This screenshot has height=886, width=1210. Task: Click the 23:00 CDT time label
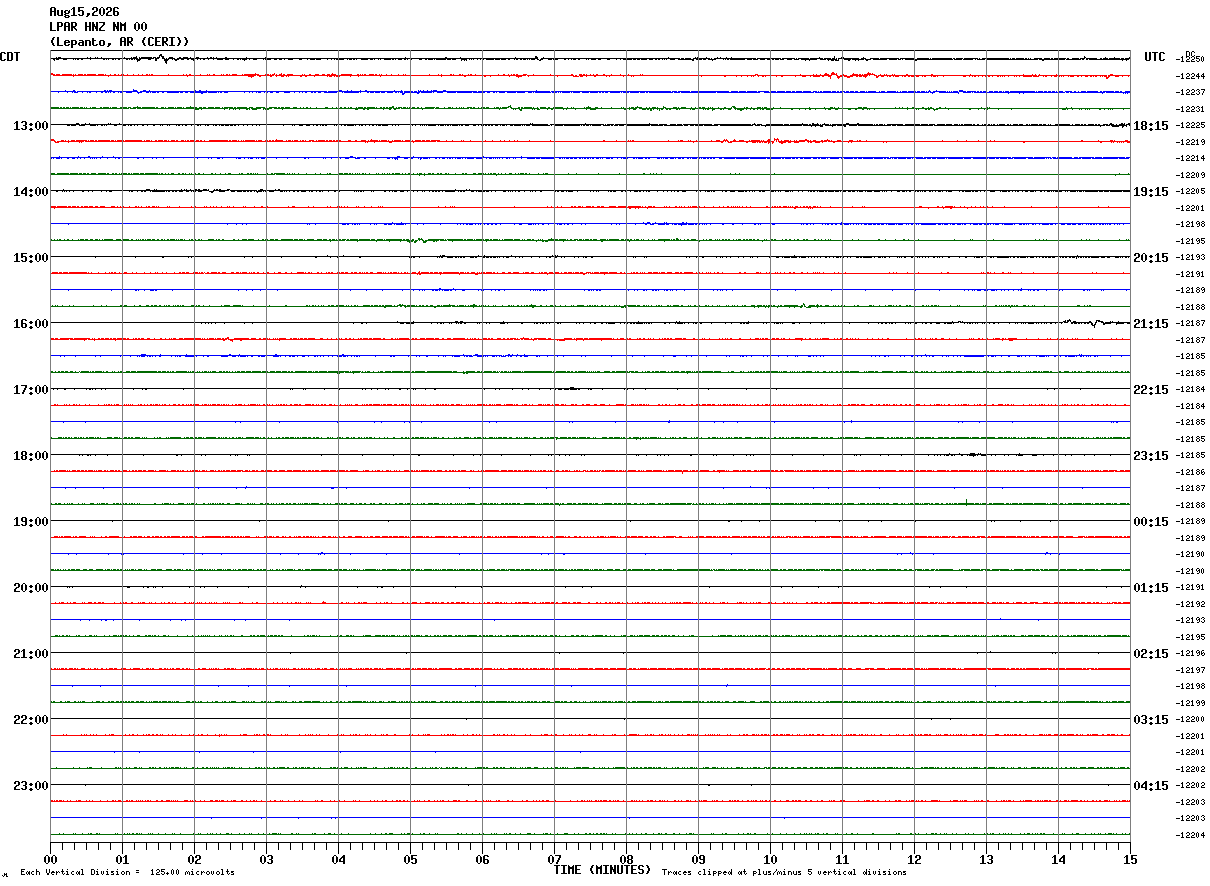(30, 785)
